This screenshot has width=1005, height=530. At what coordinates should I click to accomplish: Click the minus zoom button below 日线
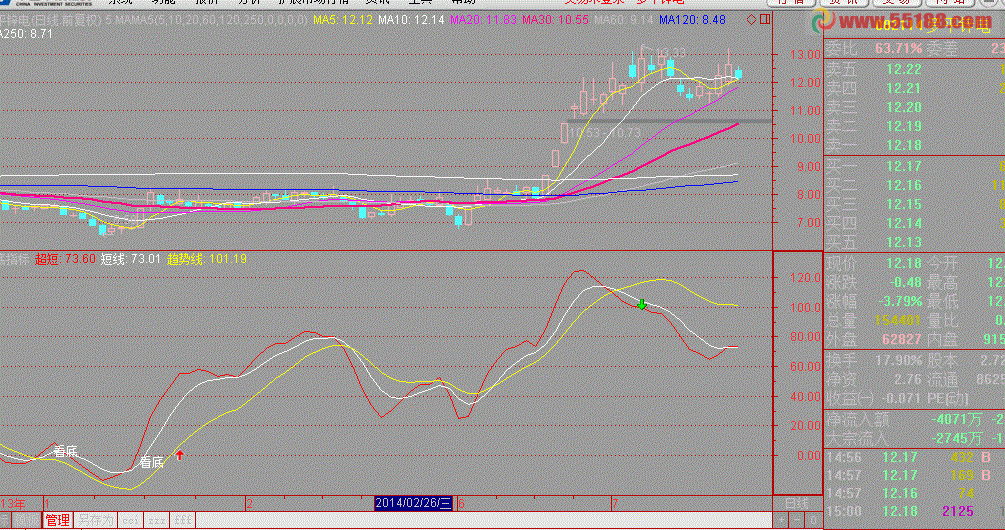(x=797, y=520)
